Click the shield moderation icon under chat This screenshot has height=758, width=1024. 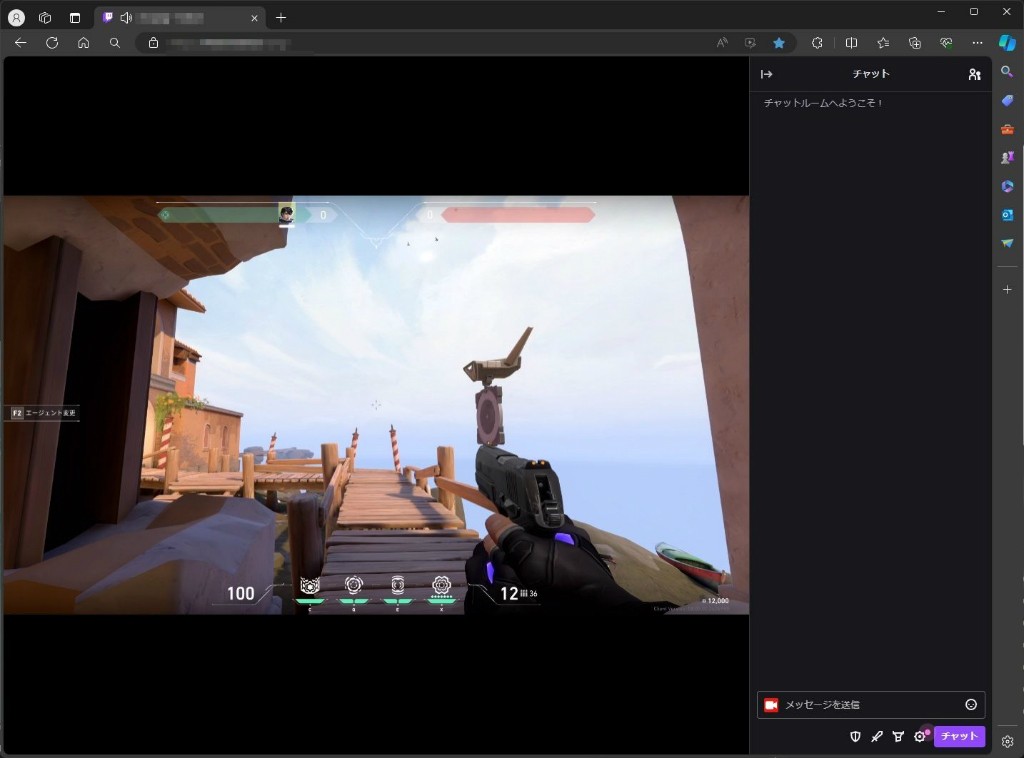(855, 737)
